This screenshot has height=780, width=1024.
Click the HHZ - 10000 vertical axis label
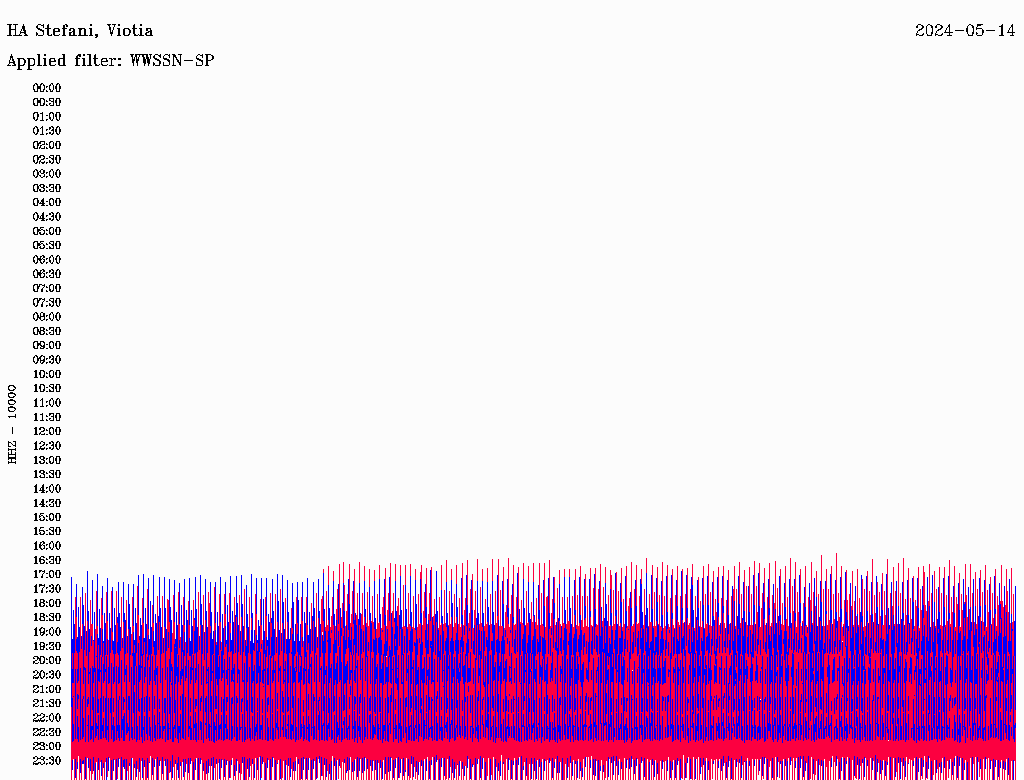tap(13, 423)
